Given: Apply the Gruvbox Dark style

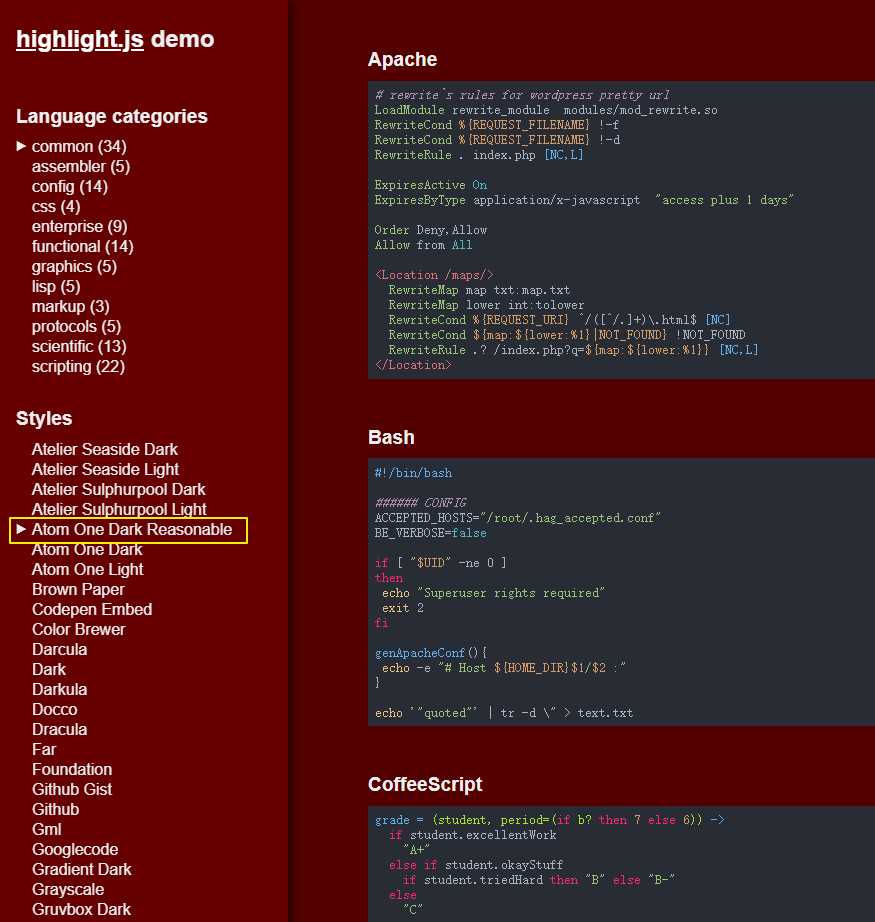Looking at the screenshot, I should coord(81,909).
